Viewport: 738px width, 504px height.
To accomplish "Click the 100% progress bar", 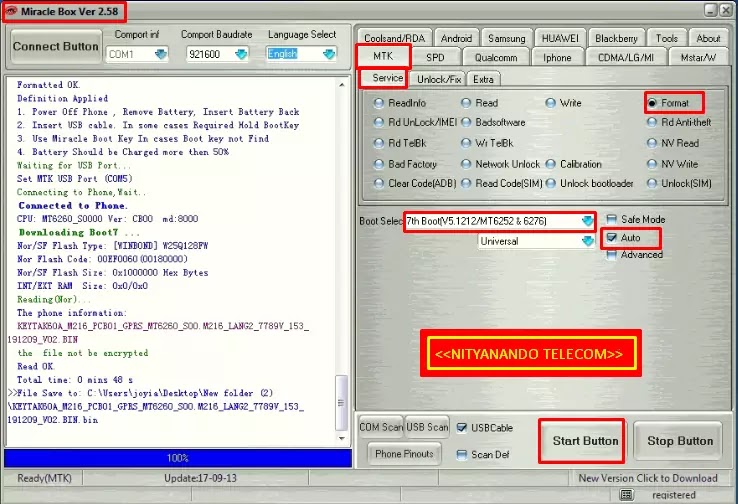I will [178, 458].
